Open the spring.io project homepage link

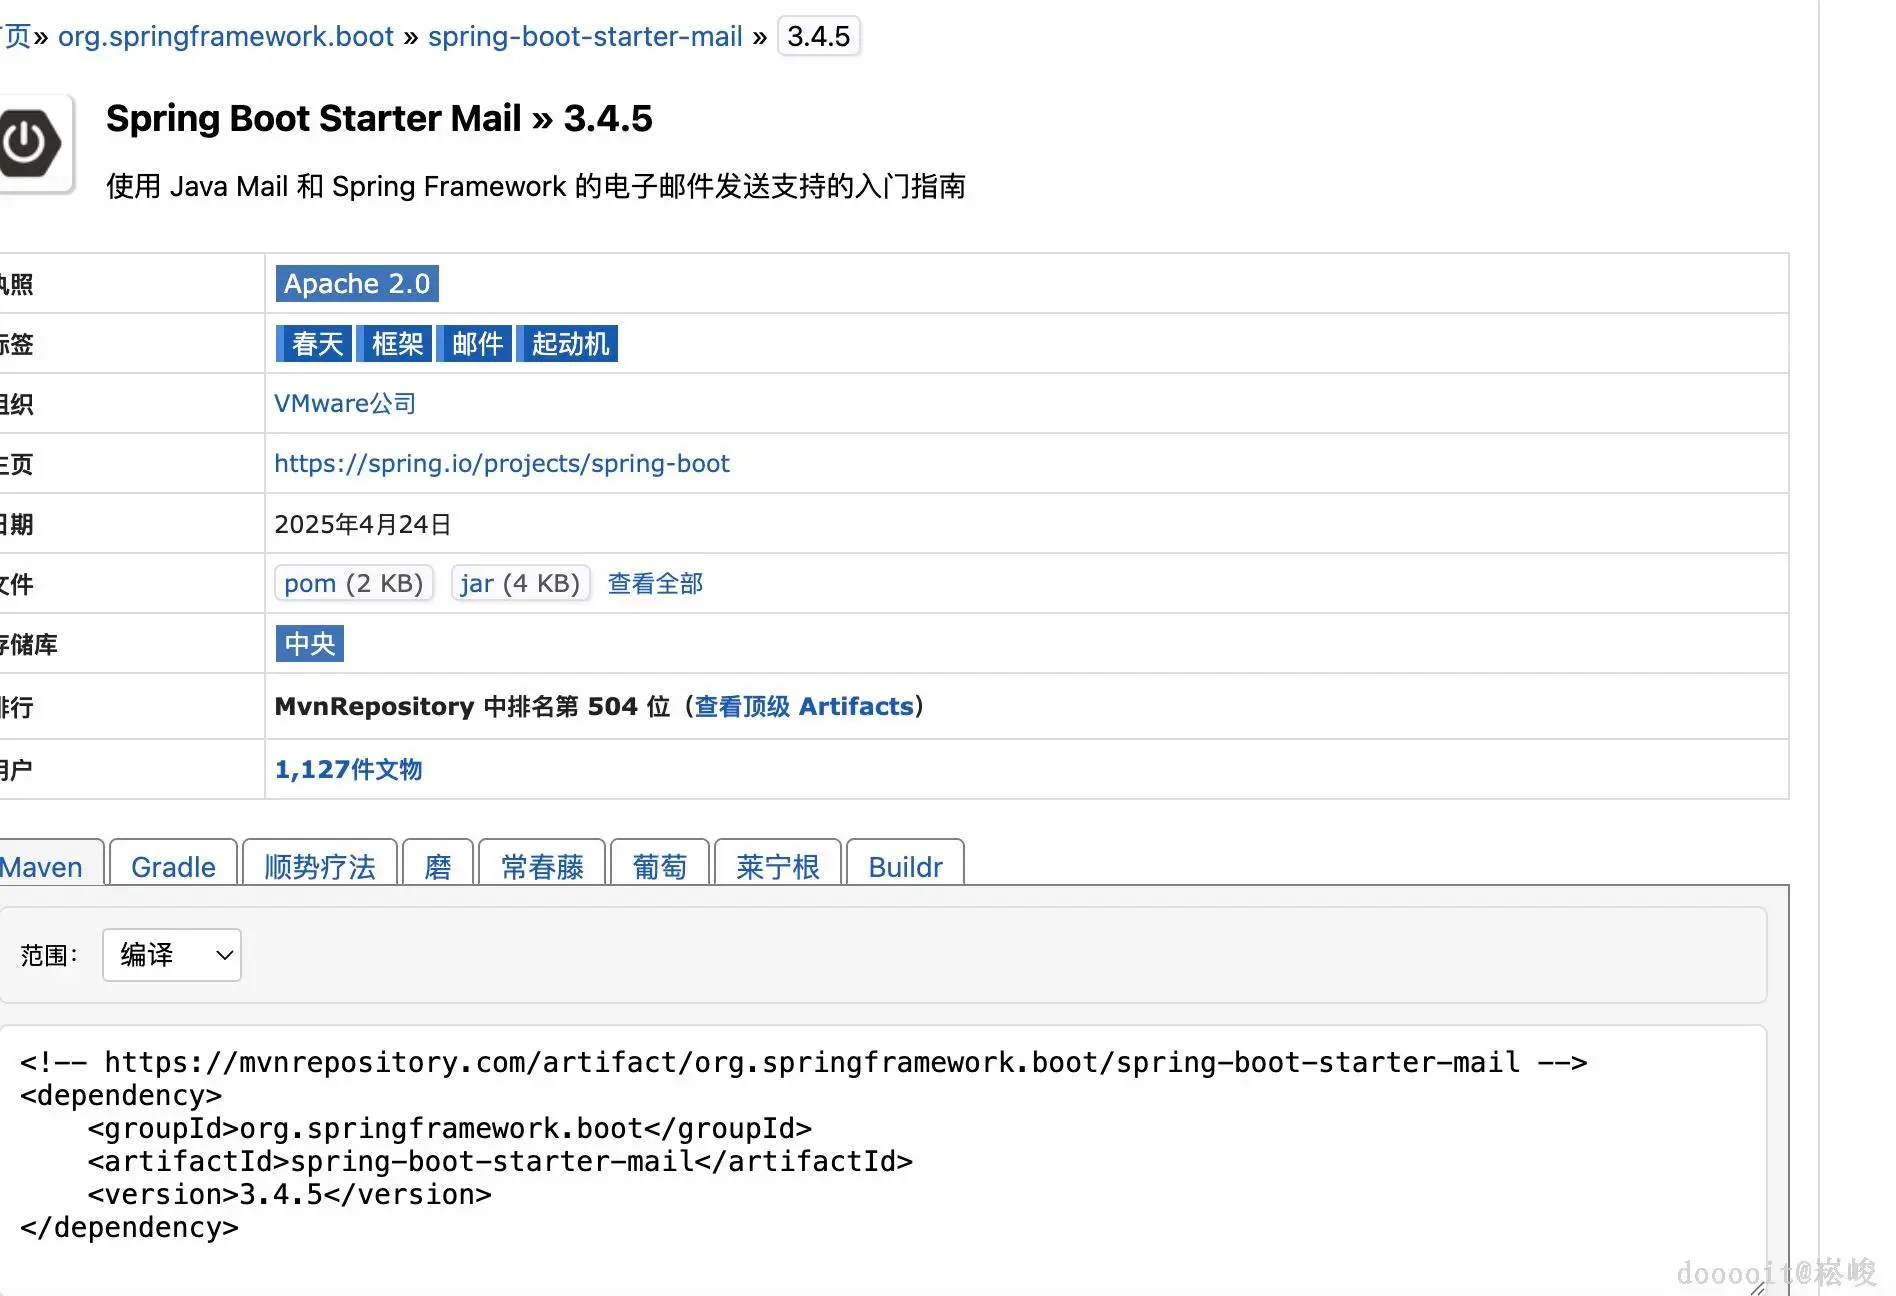tap(502, 464)
